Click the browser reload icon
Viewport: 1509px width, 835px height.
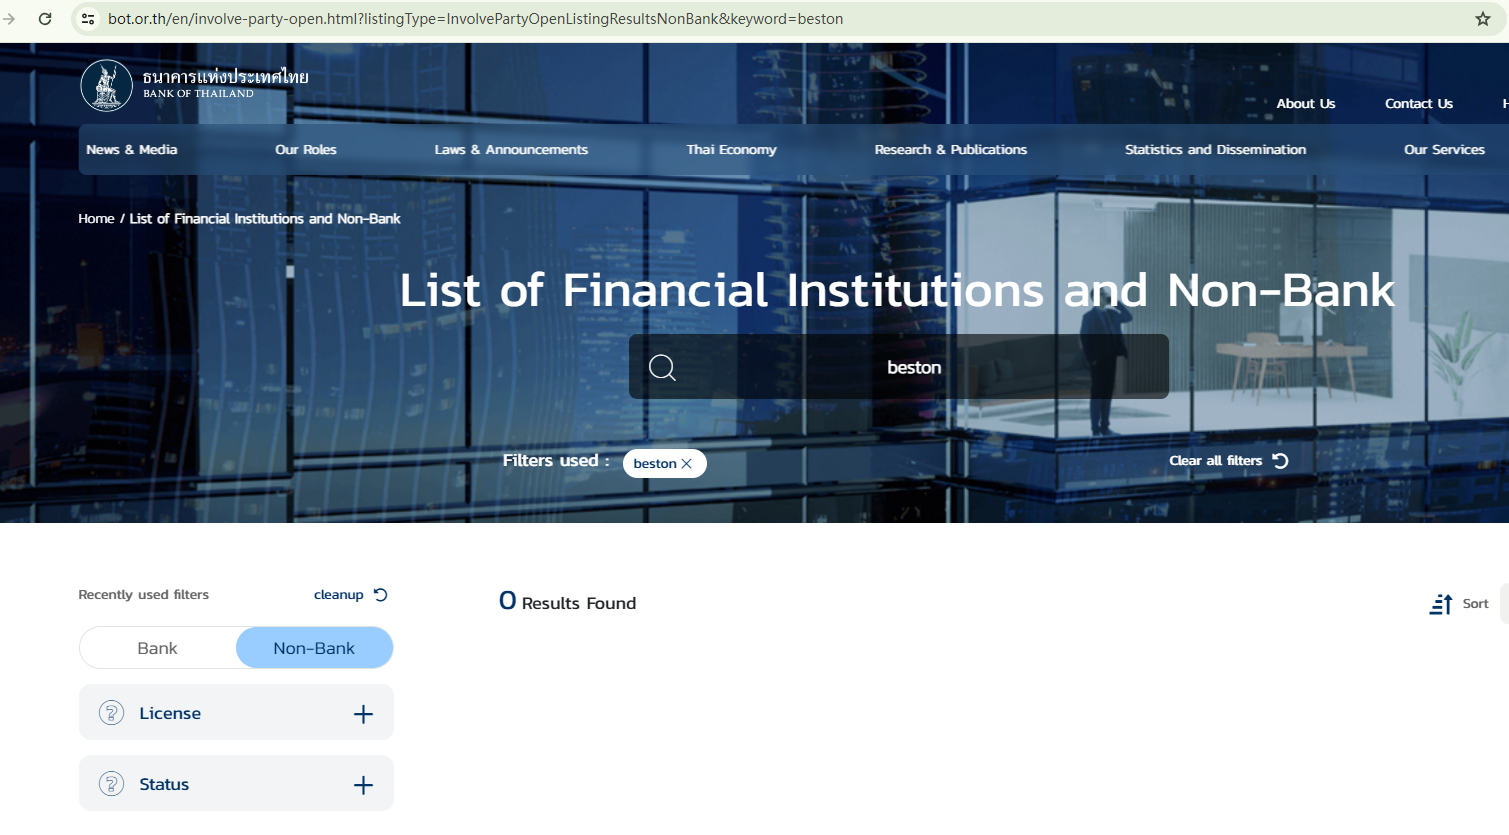[45, 19]
